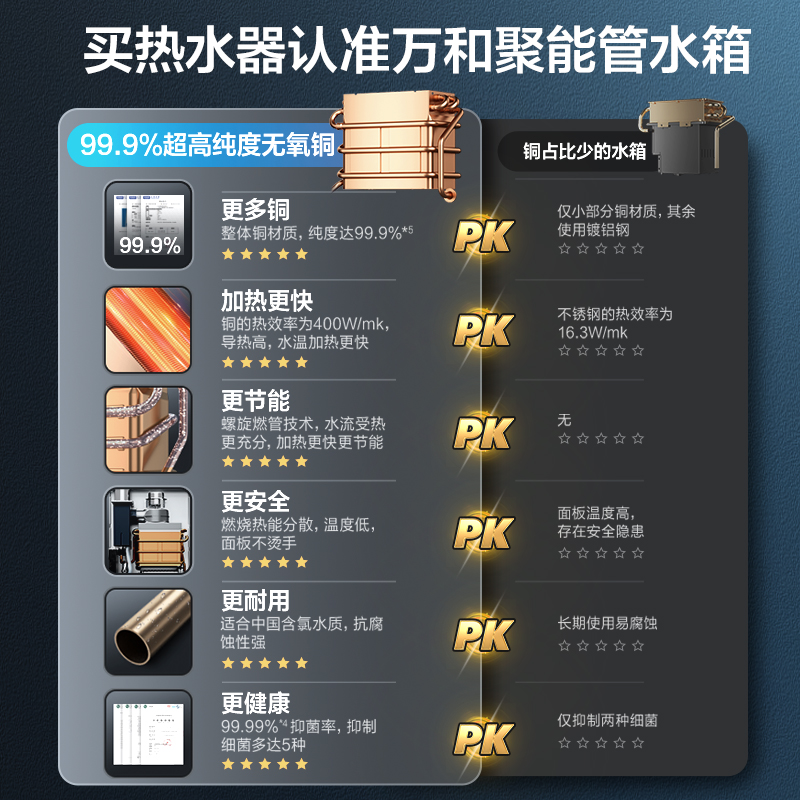Select the 铜占比少的水箱 label

coord(584,151)
